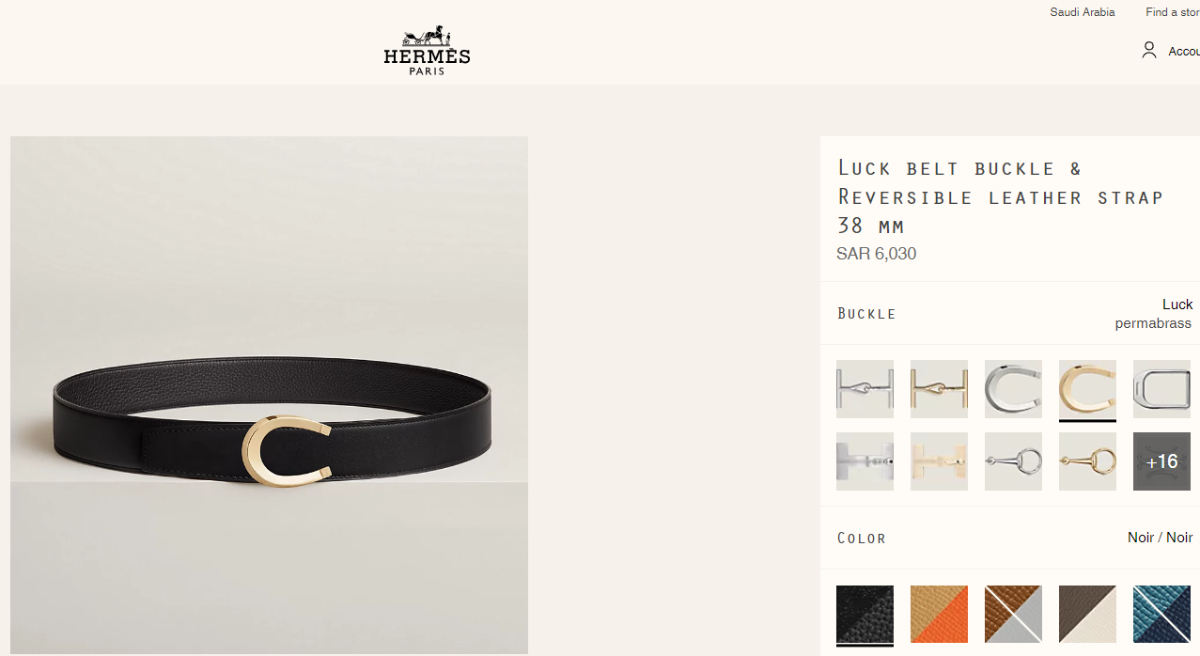Viewport: 1200px width, 656px height.
Task: Pick the gold snaffle bit buckle
Action: pos(1087,461)
